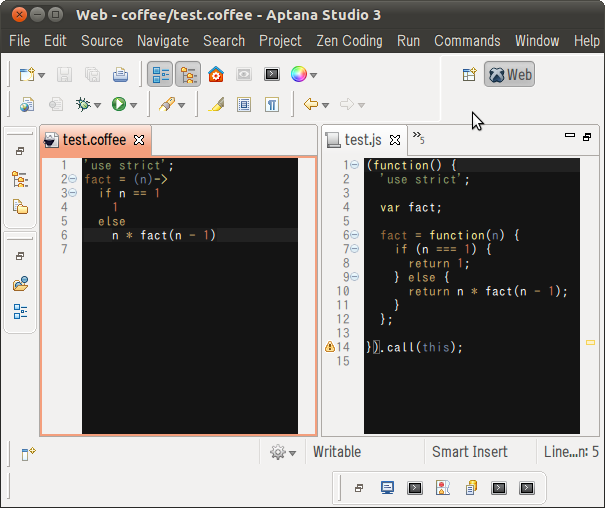Open the Aptana Studio home icon
Image resolution: width=605 pixels, height=508 pixels.
216,74
